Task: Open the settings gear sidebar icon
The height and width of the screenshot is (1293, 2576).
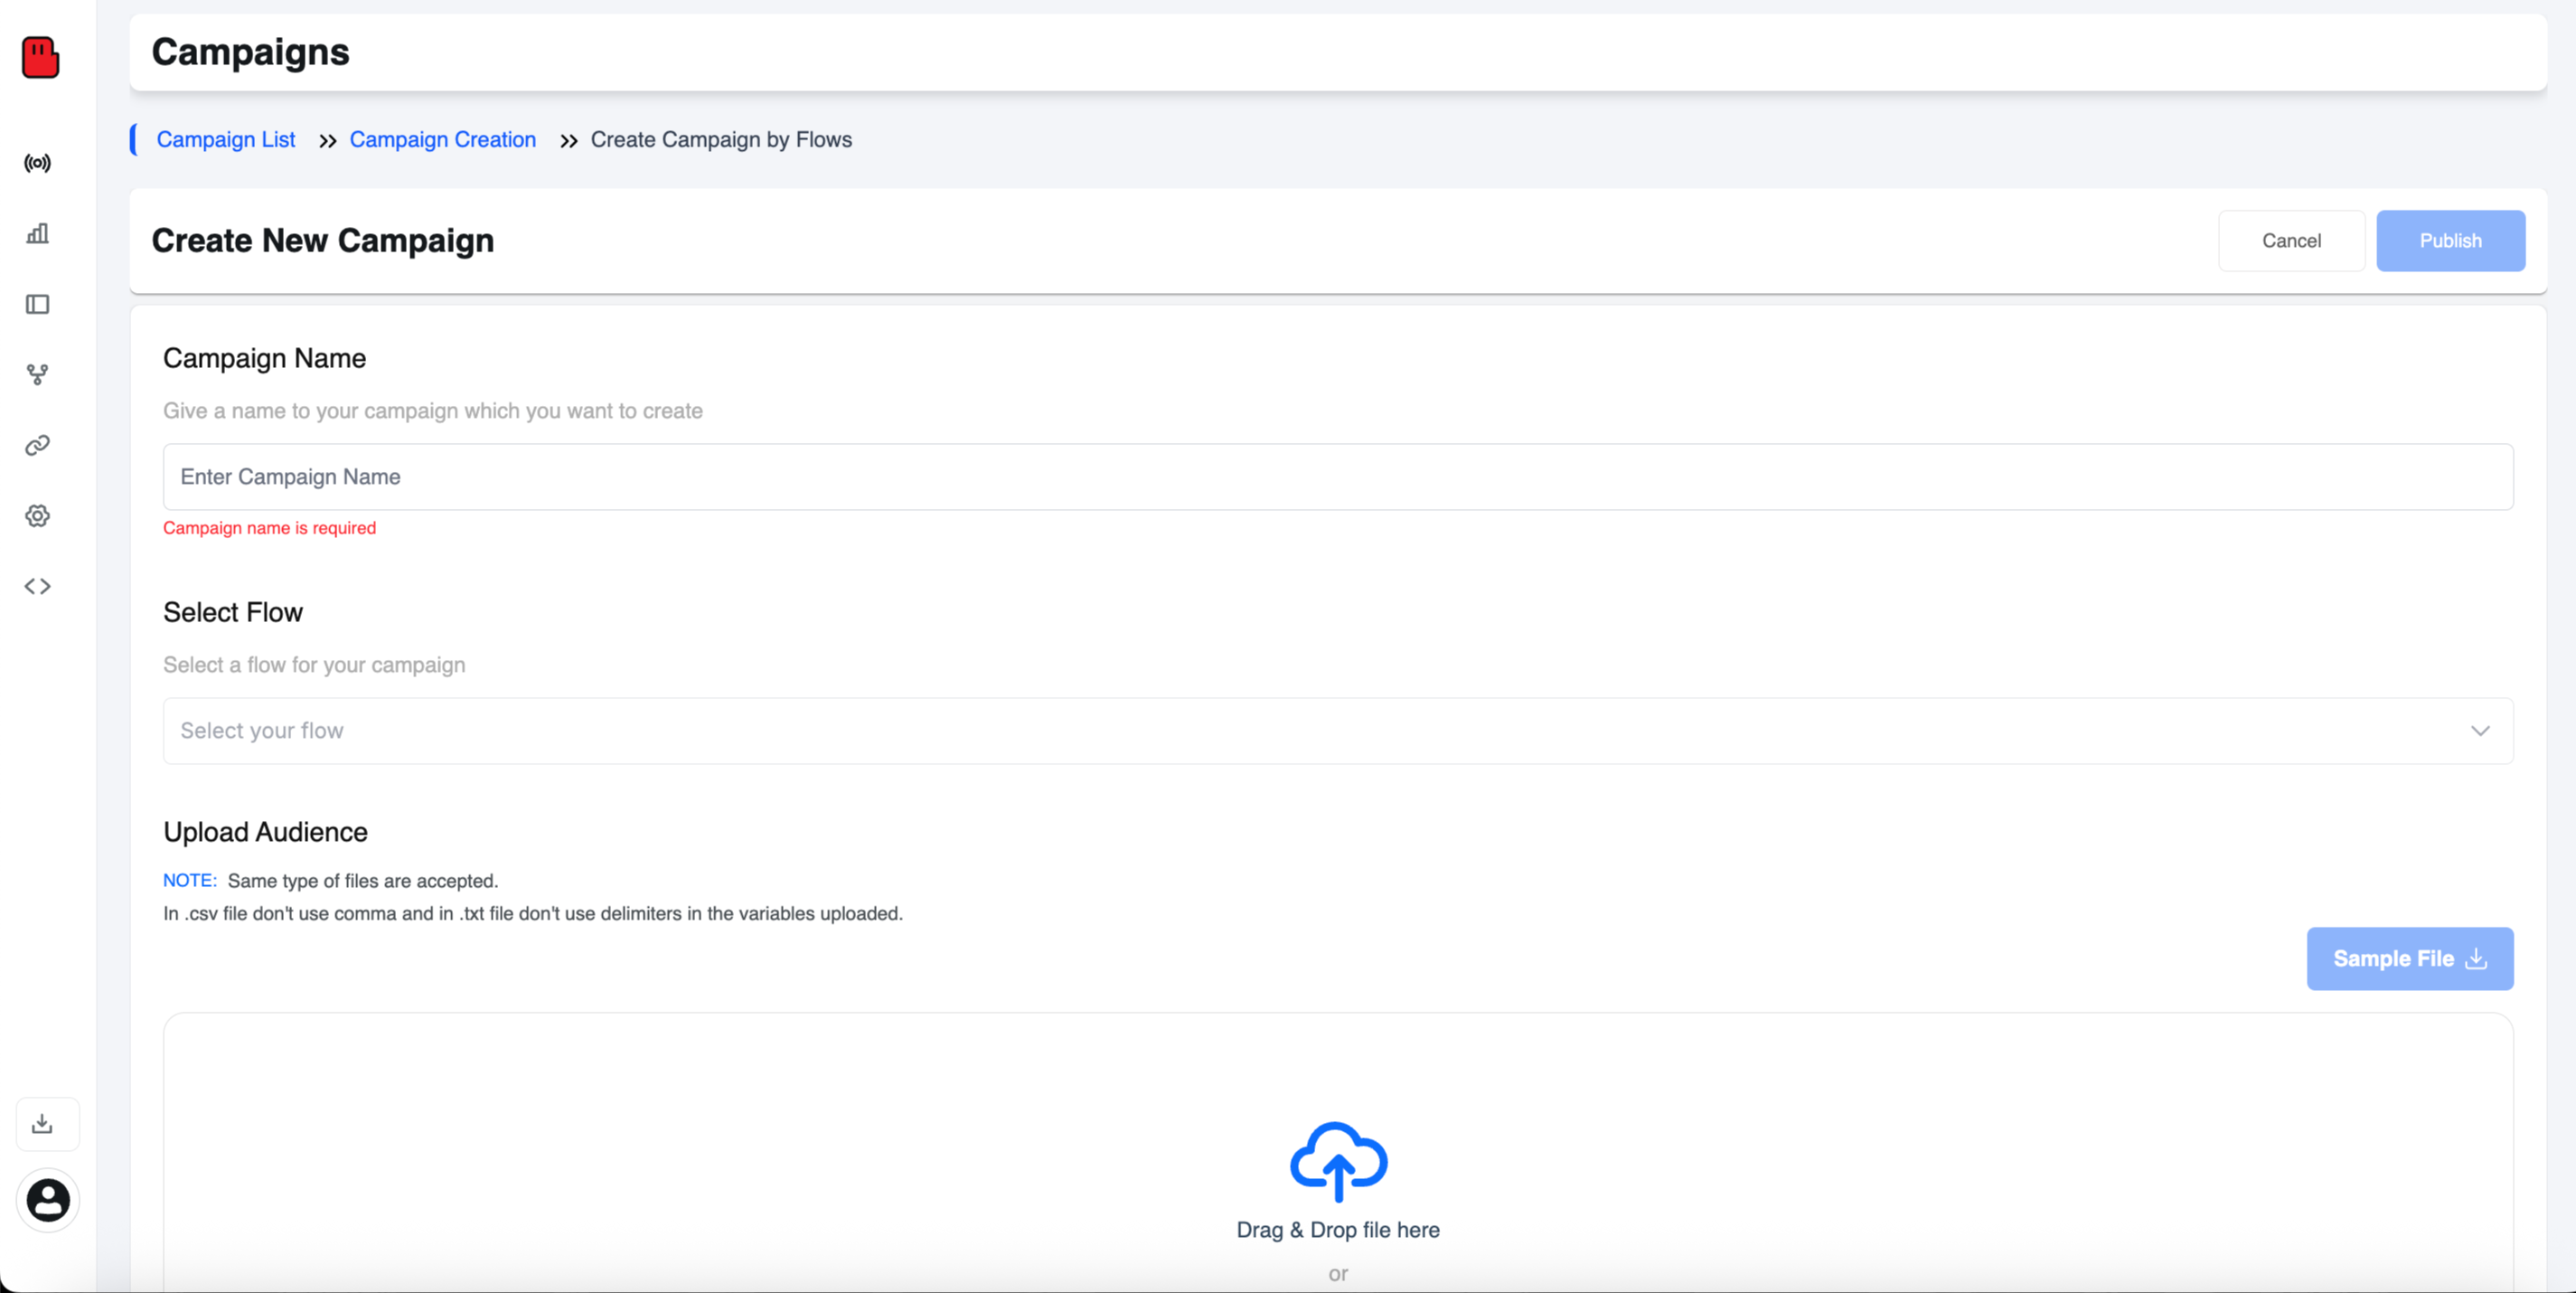Action: (37, 516)
